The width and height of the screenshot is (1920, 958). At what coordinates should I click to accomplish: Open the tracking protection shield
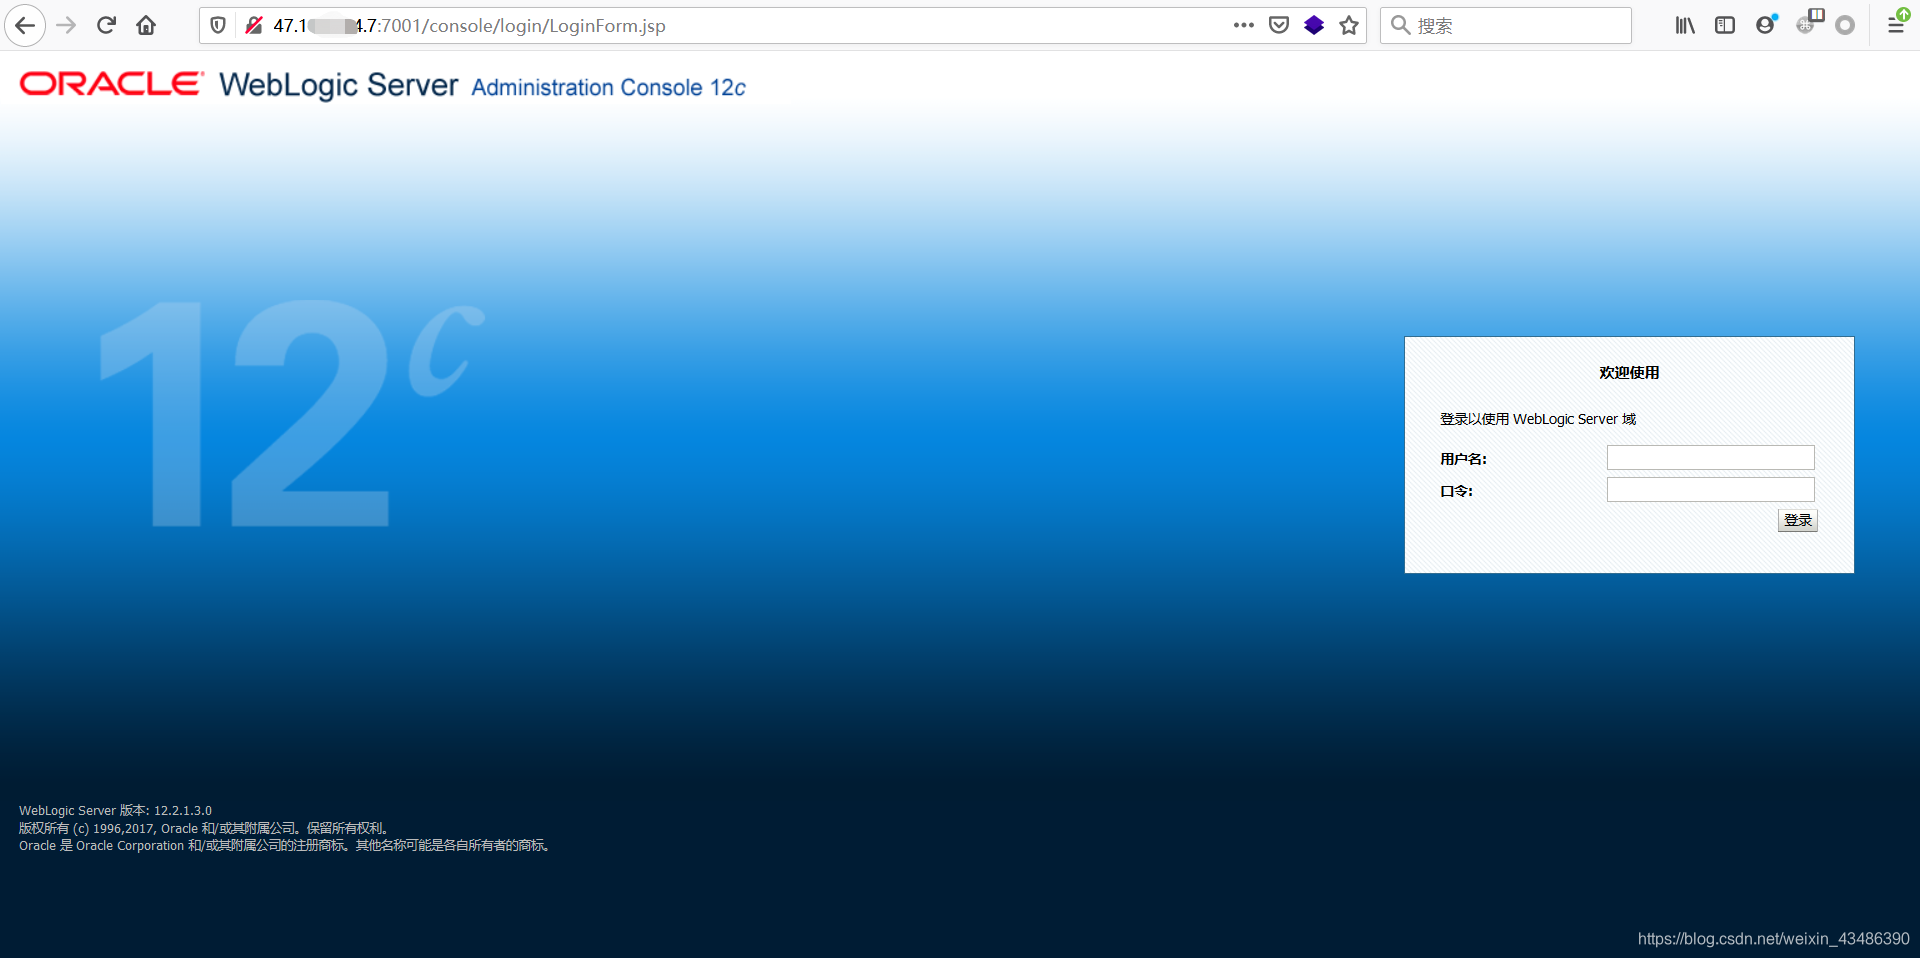tap(218, 25)
